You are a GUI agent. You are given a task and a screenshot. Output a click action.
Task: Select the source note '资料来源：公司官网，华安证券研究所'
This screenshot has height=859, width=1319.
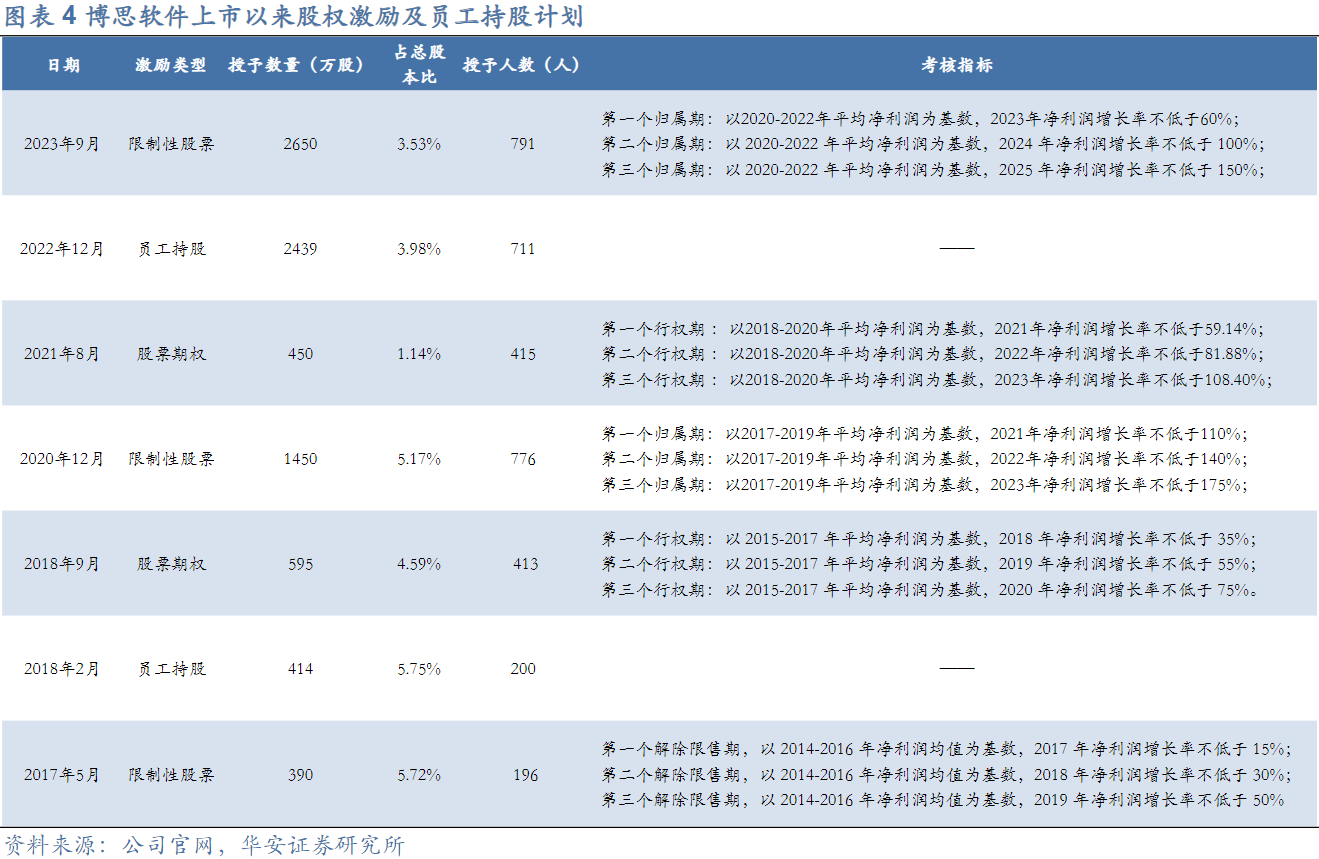coord(204,845)
